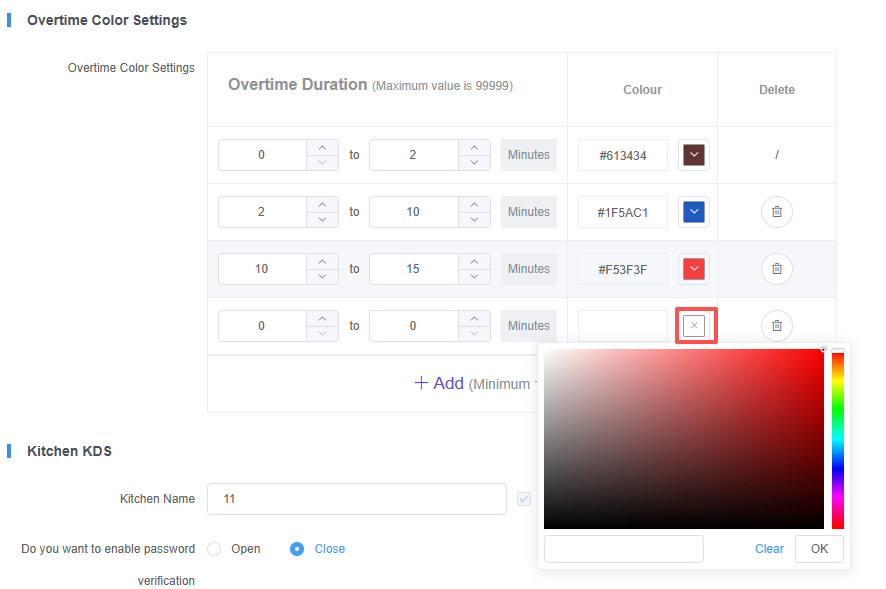
Task: Open red #F53F3F colour dropdown
Action: 693,269
